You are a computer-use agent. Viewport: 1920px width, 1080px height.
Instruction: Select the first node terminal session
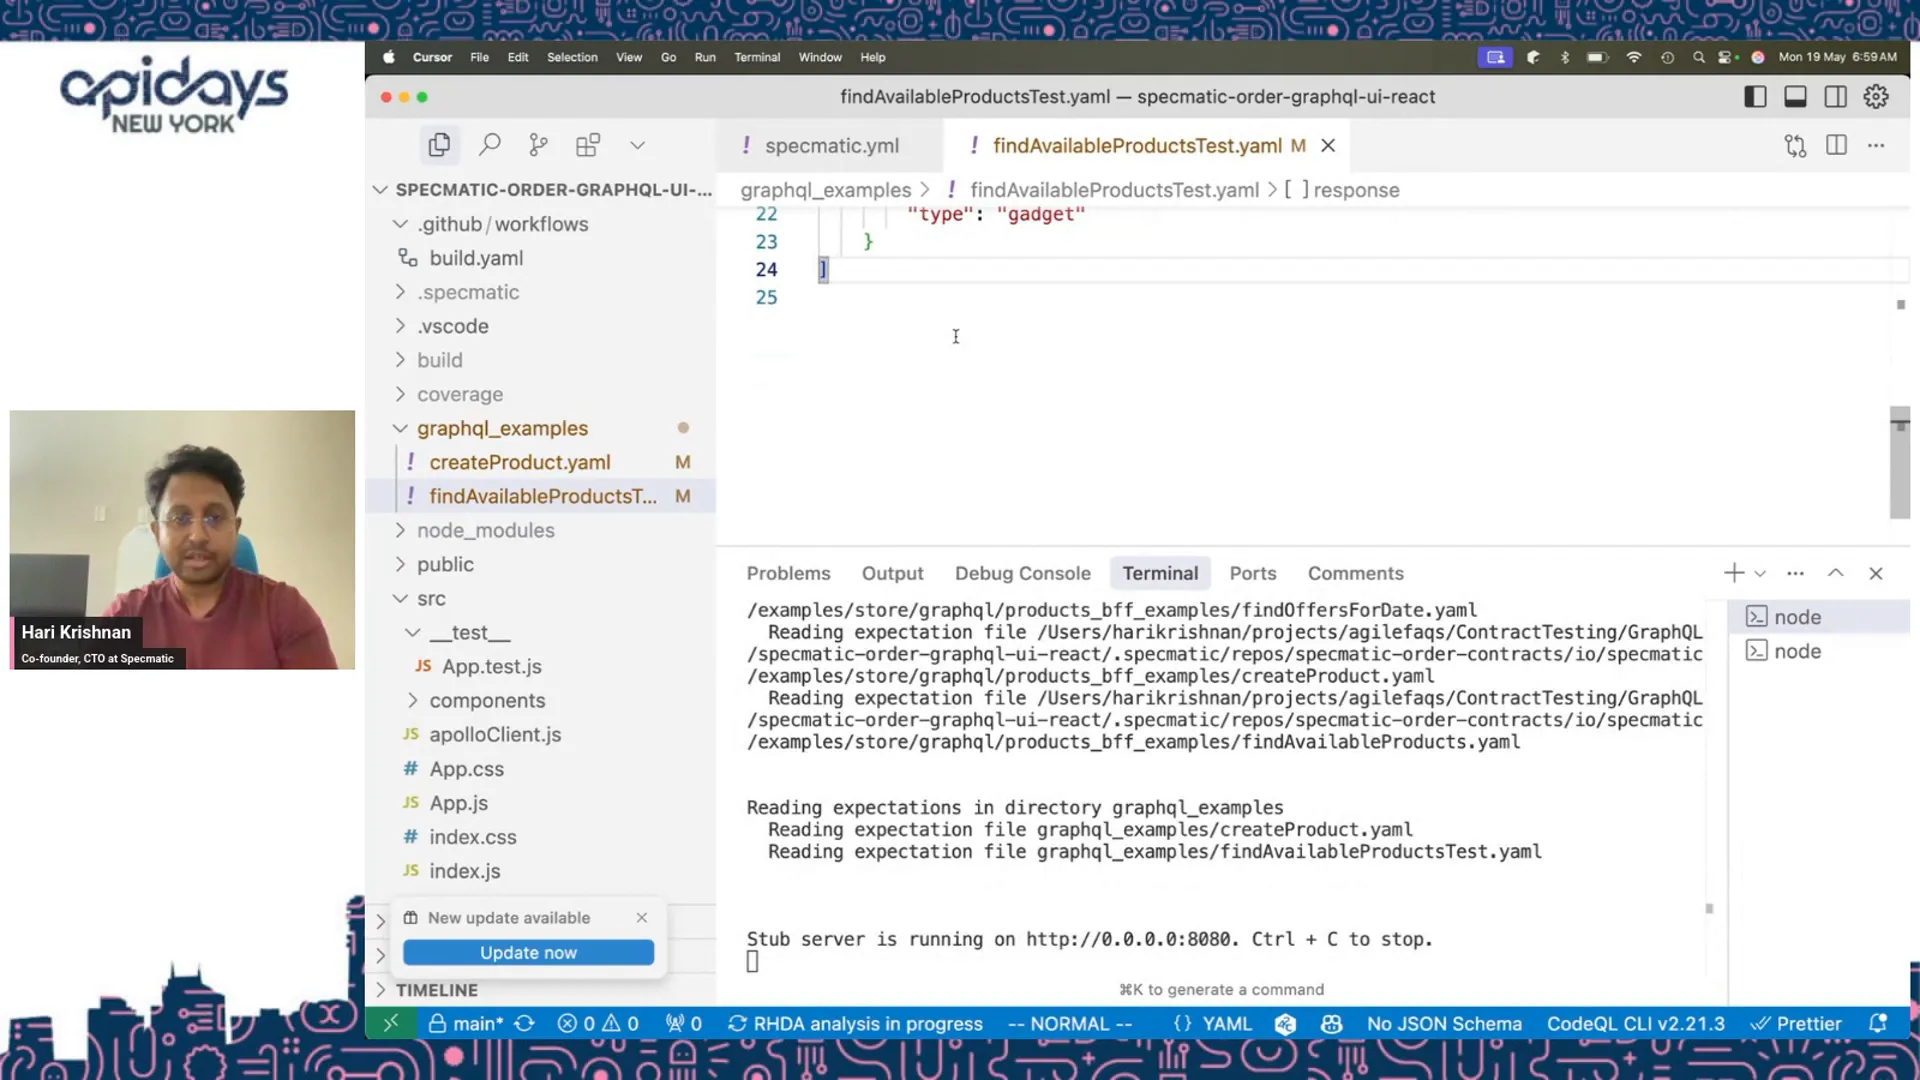point(1819,617)
